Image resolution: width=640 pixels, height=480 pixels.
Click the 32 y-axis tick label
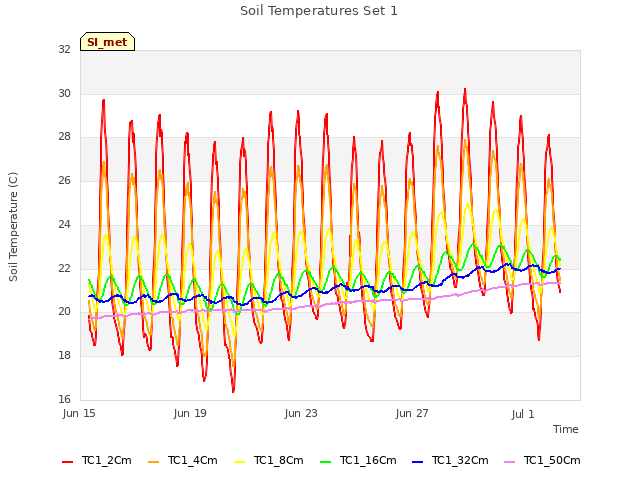pyautogui.click(x=64, y=49)
